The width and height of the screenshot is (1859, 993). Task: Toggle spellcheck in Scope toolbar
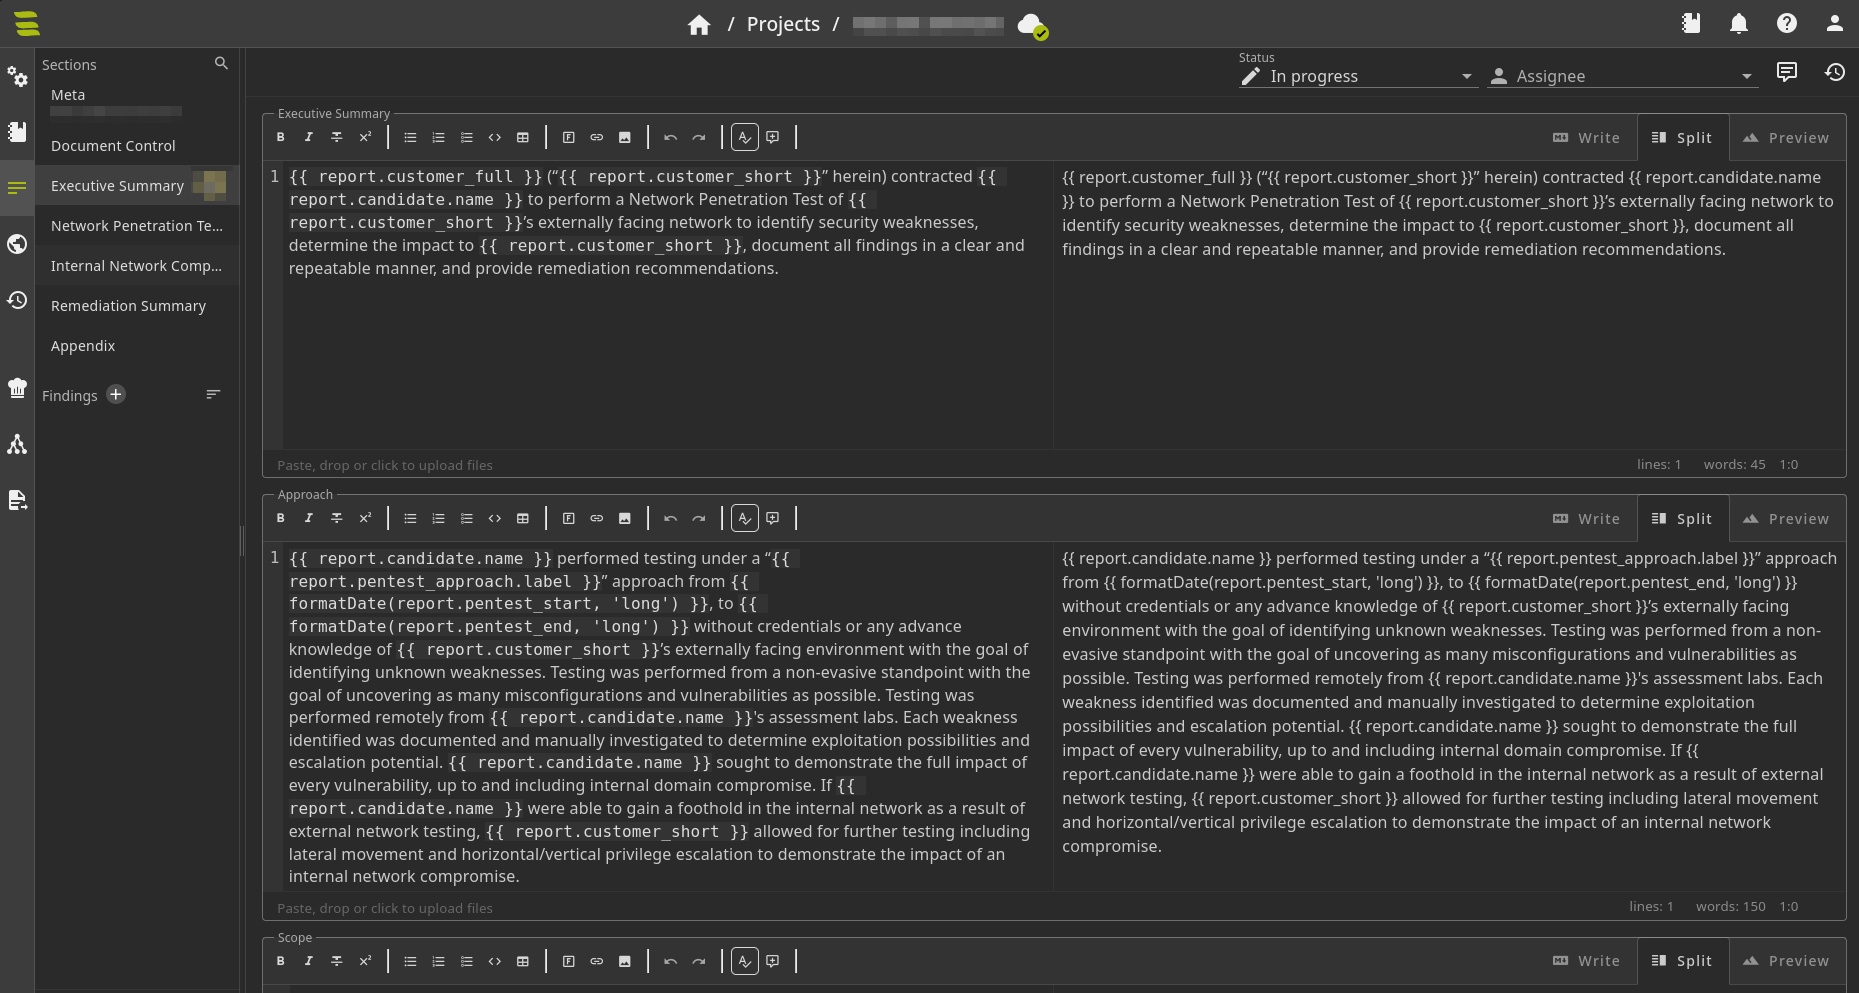(x=745, y=961)
